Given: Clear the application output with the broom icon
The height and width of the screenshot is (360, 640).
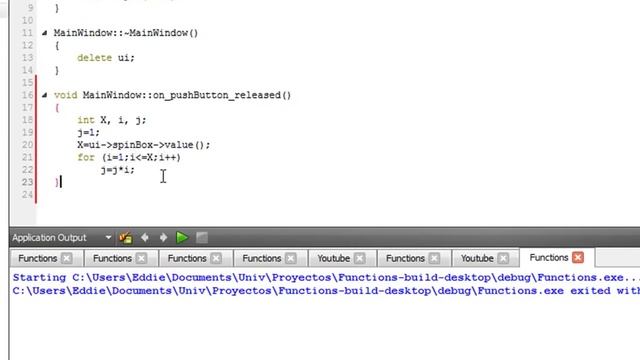Looking at the screenshot, I should pyautogui.click(x=126, y=238).
